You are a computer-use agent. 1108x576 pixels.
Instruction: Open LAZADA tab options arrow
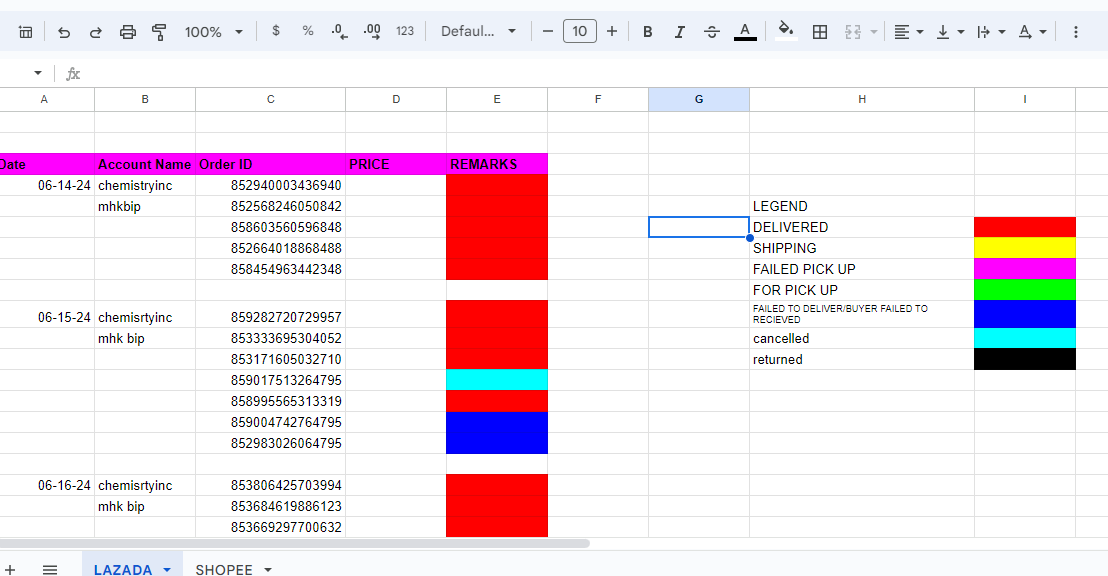tap(167, 569)
